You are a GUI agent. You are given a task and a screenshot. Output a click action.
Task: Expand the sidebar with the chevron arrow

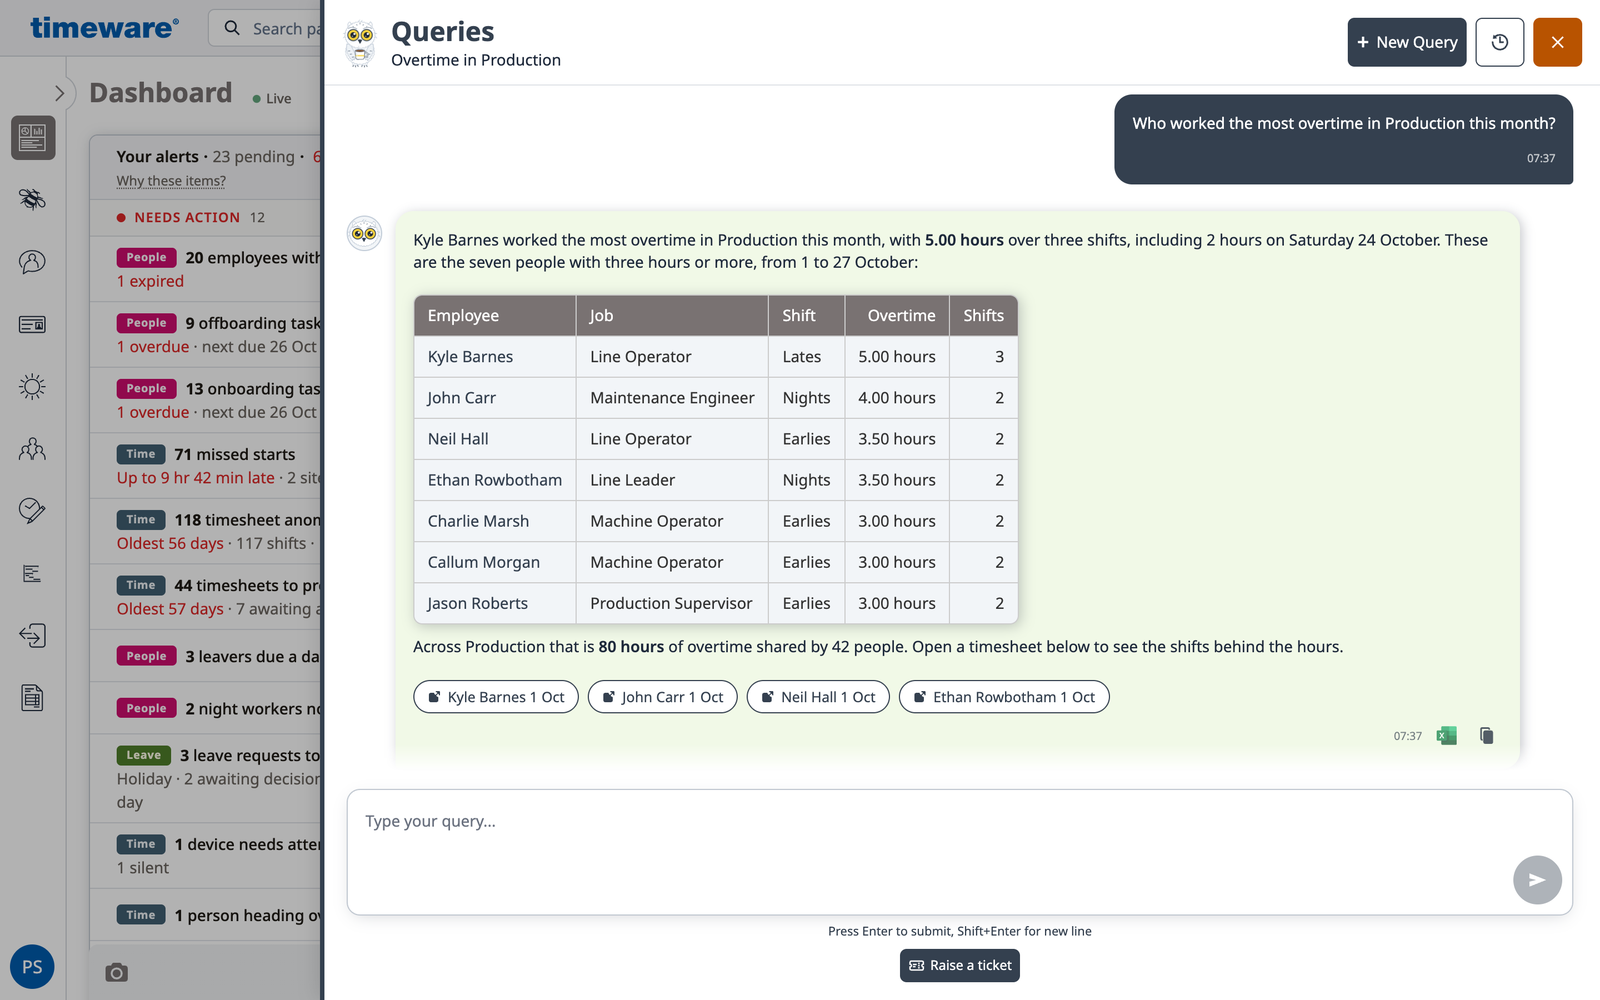tap(59, 93)
